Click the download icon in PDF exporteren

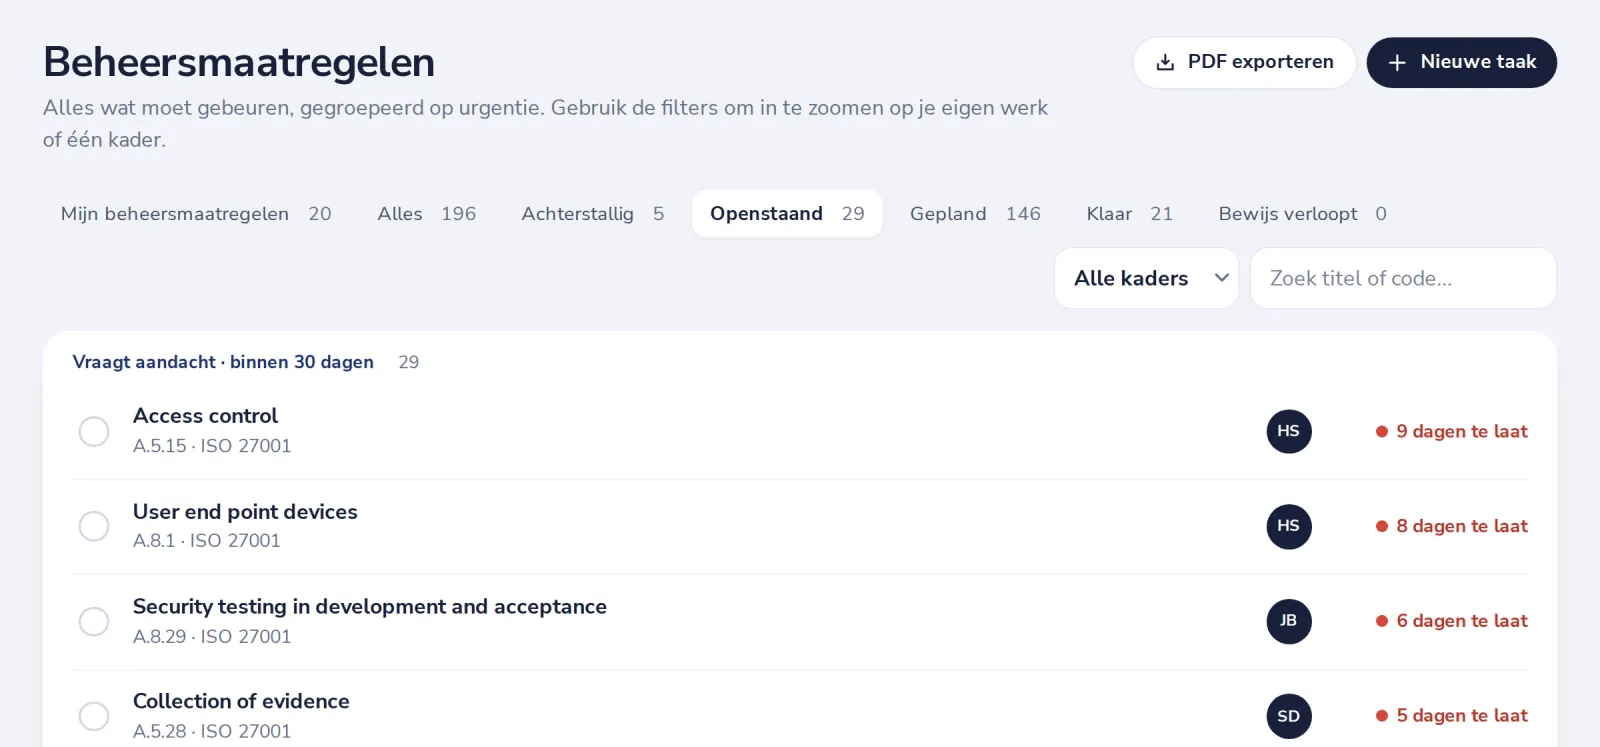click(x=1165, y=63)
